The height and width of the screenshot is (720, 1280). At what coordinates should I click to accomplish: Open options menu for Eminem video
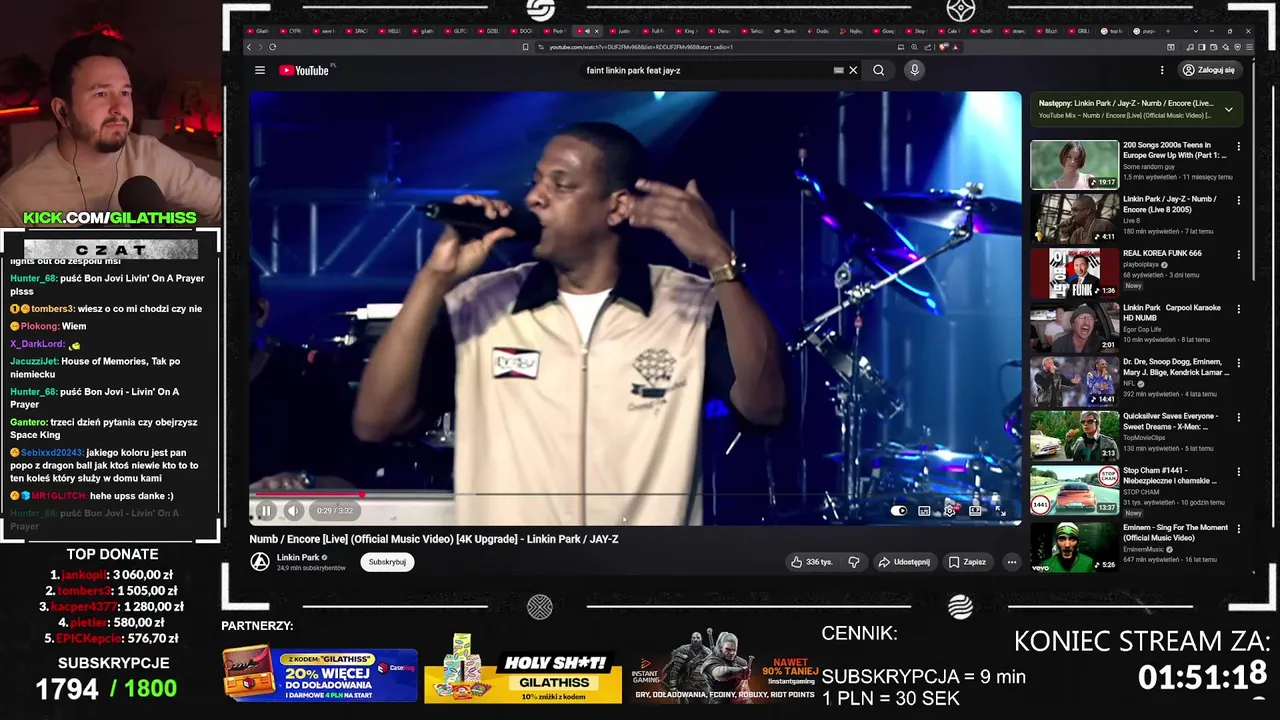1239,528
